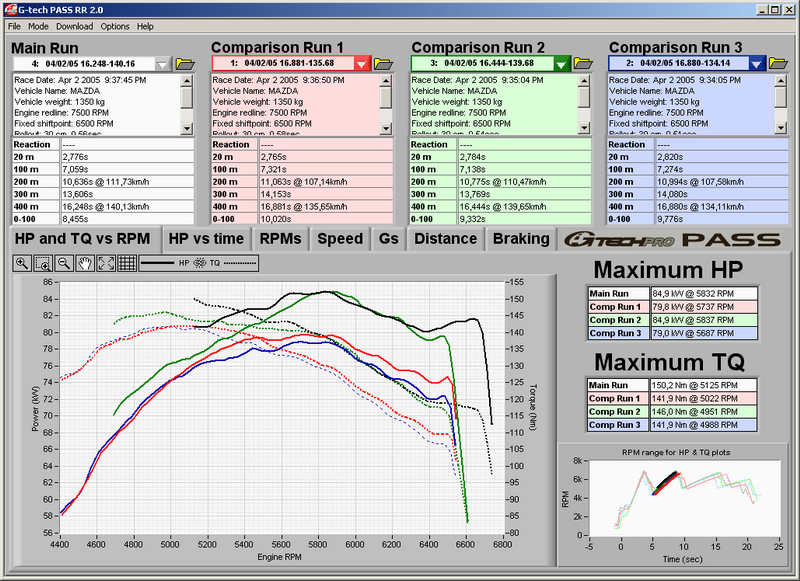Screen dimensions: 800x581
Task: Click scroll-up arrow in Main Run info box
Action: [x=187, y=80]
